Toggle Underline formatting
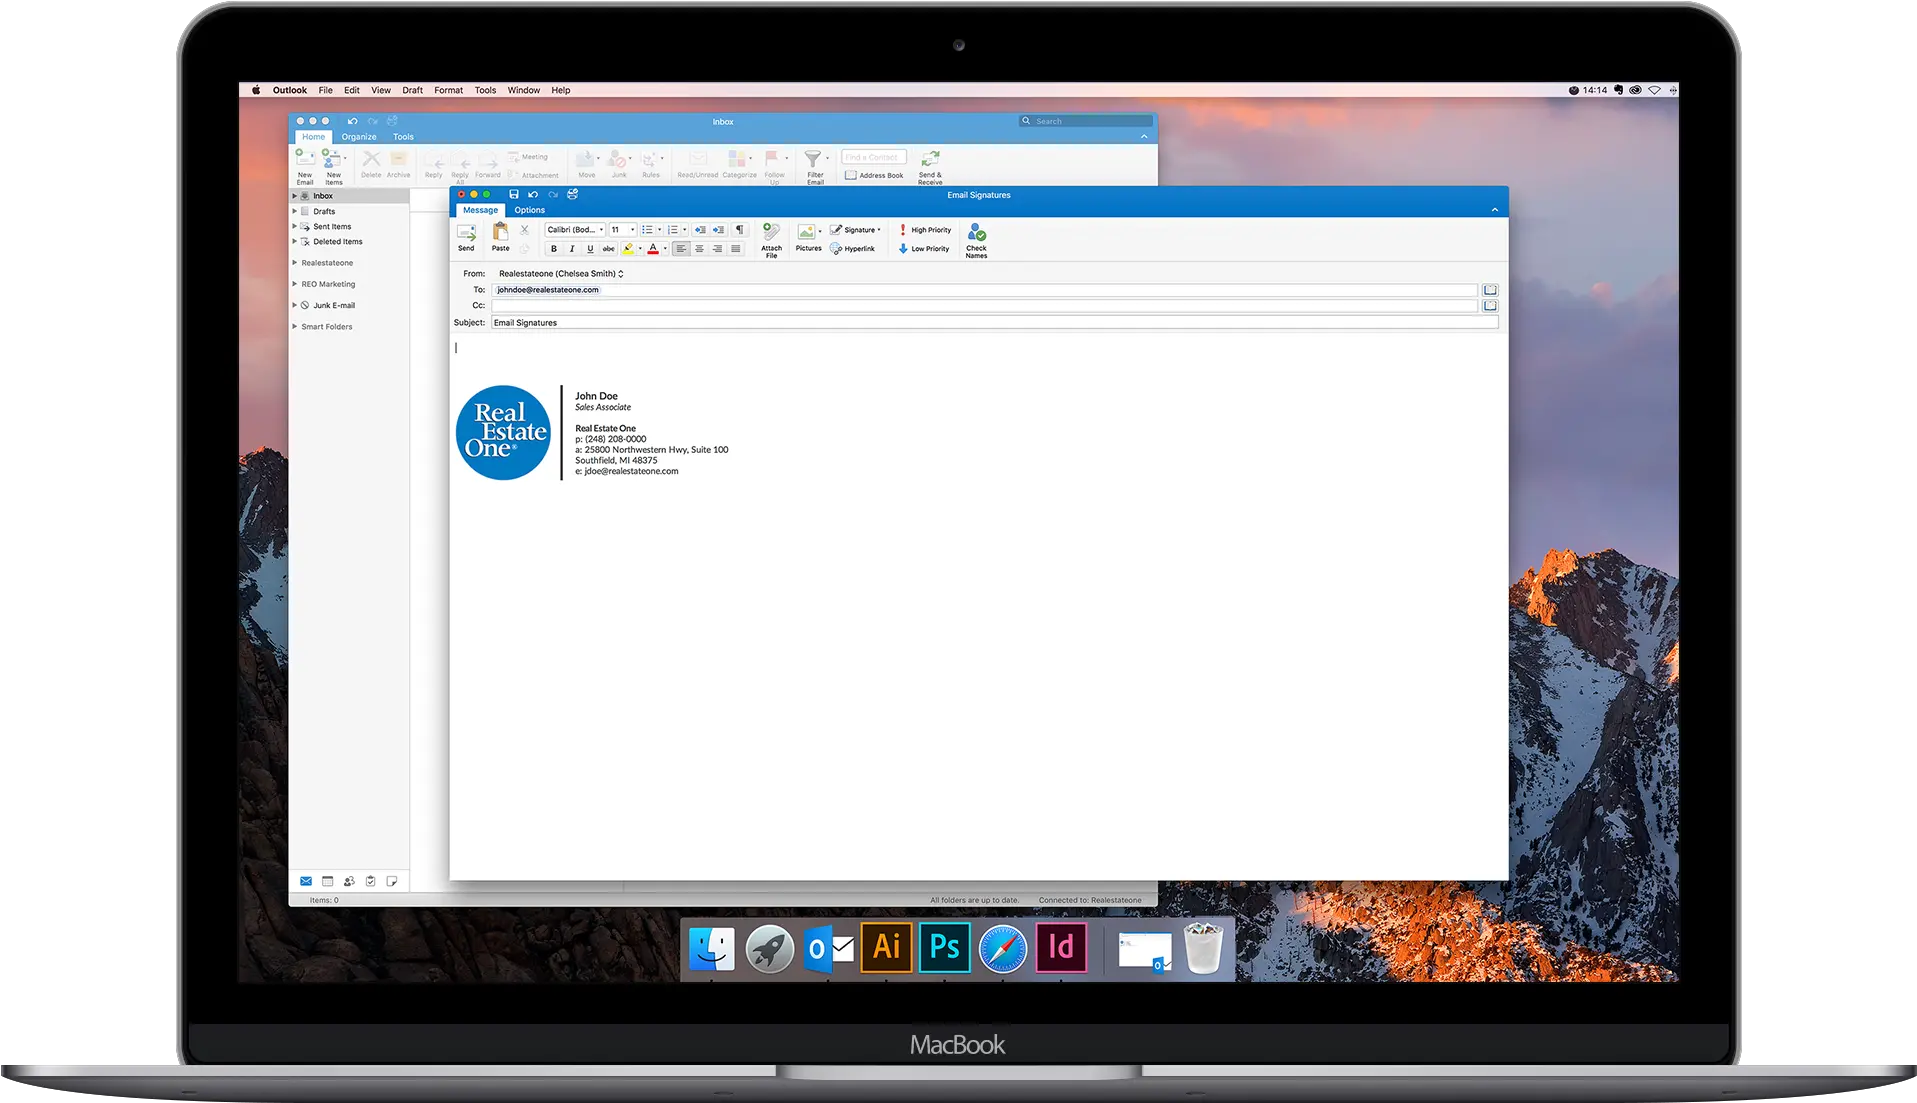 tap(590, 249)
